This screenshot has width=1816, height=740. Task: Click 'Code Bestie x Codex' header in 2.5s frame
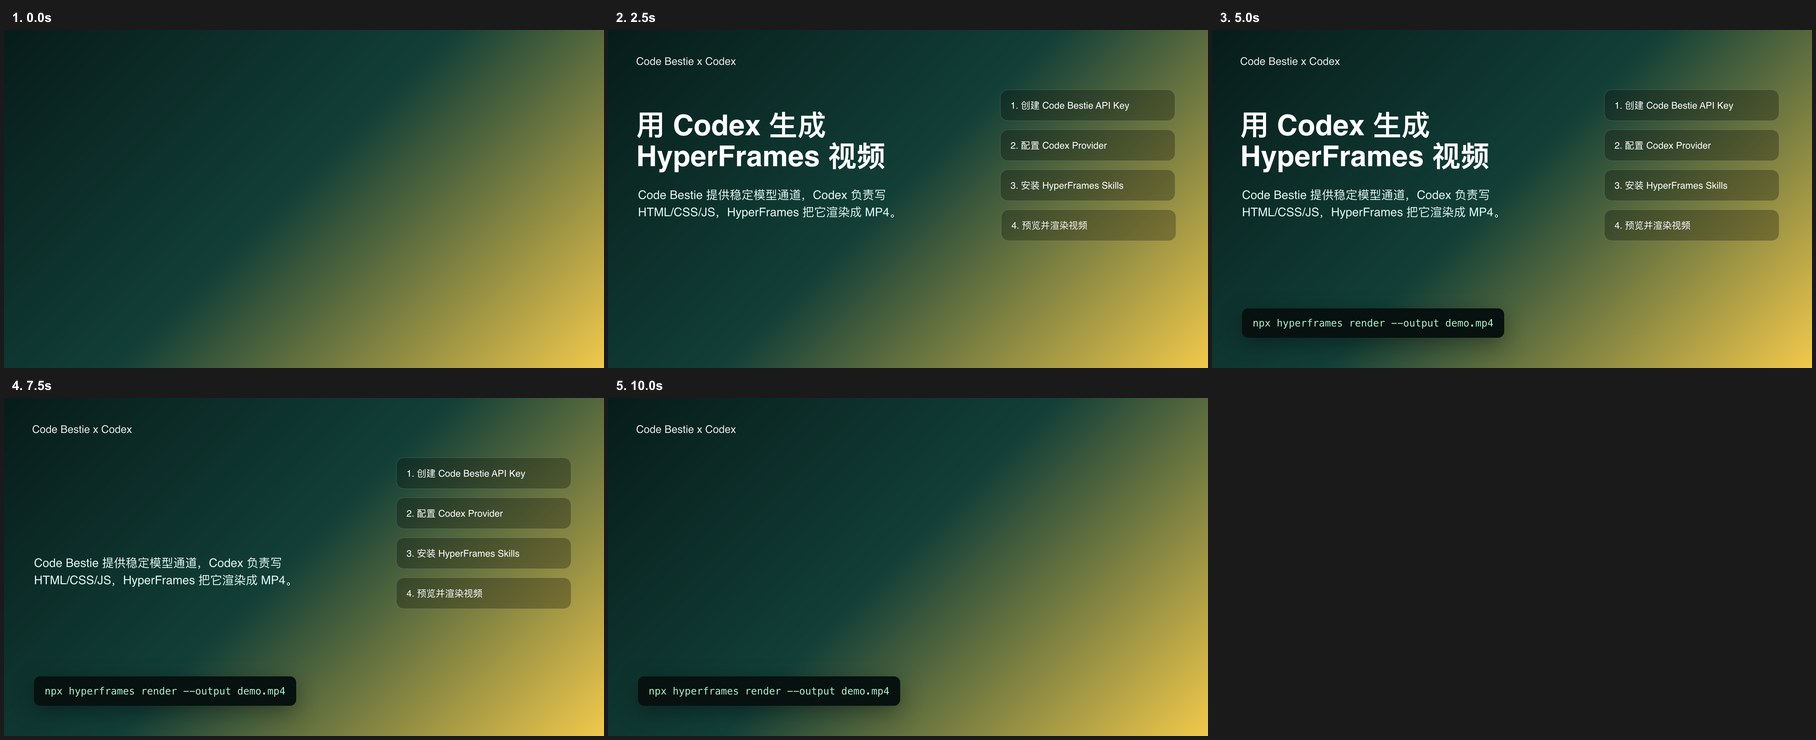(x=686, y=62)
